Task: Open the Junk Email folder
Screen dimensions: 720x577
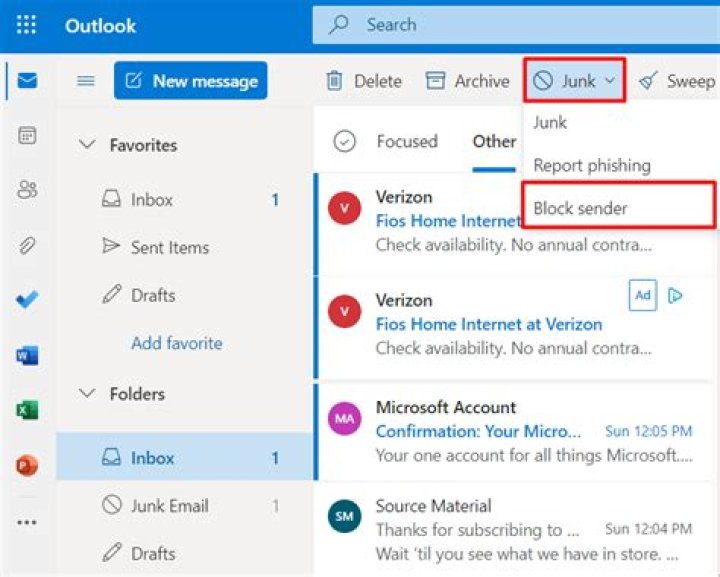Action: (172, 506)
